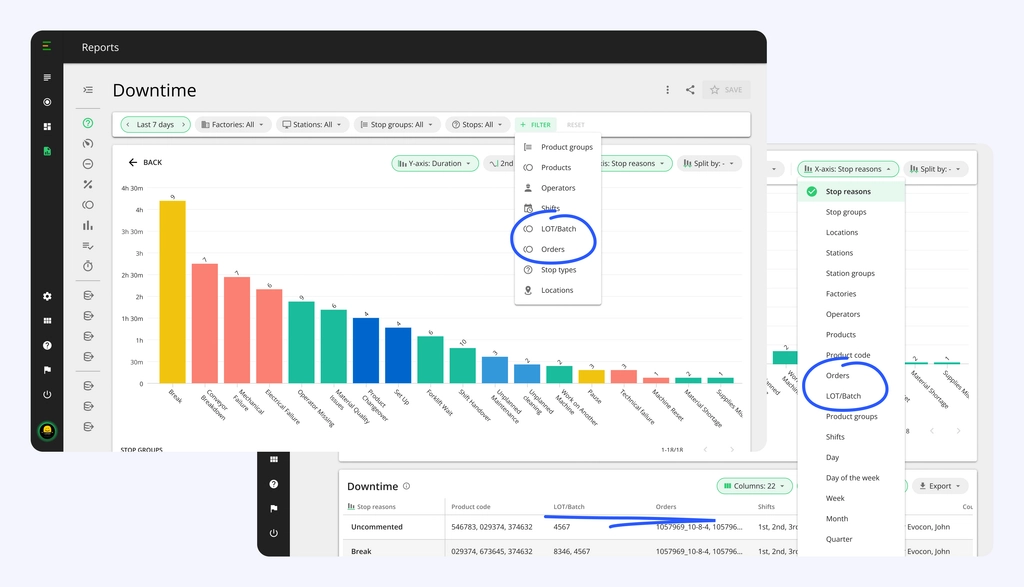The width and height of the screenshot is (1024, 587).
Task: Expand the report list panel icon
Action: coord(88,90)
